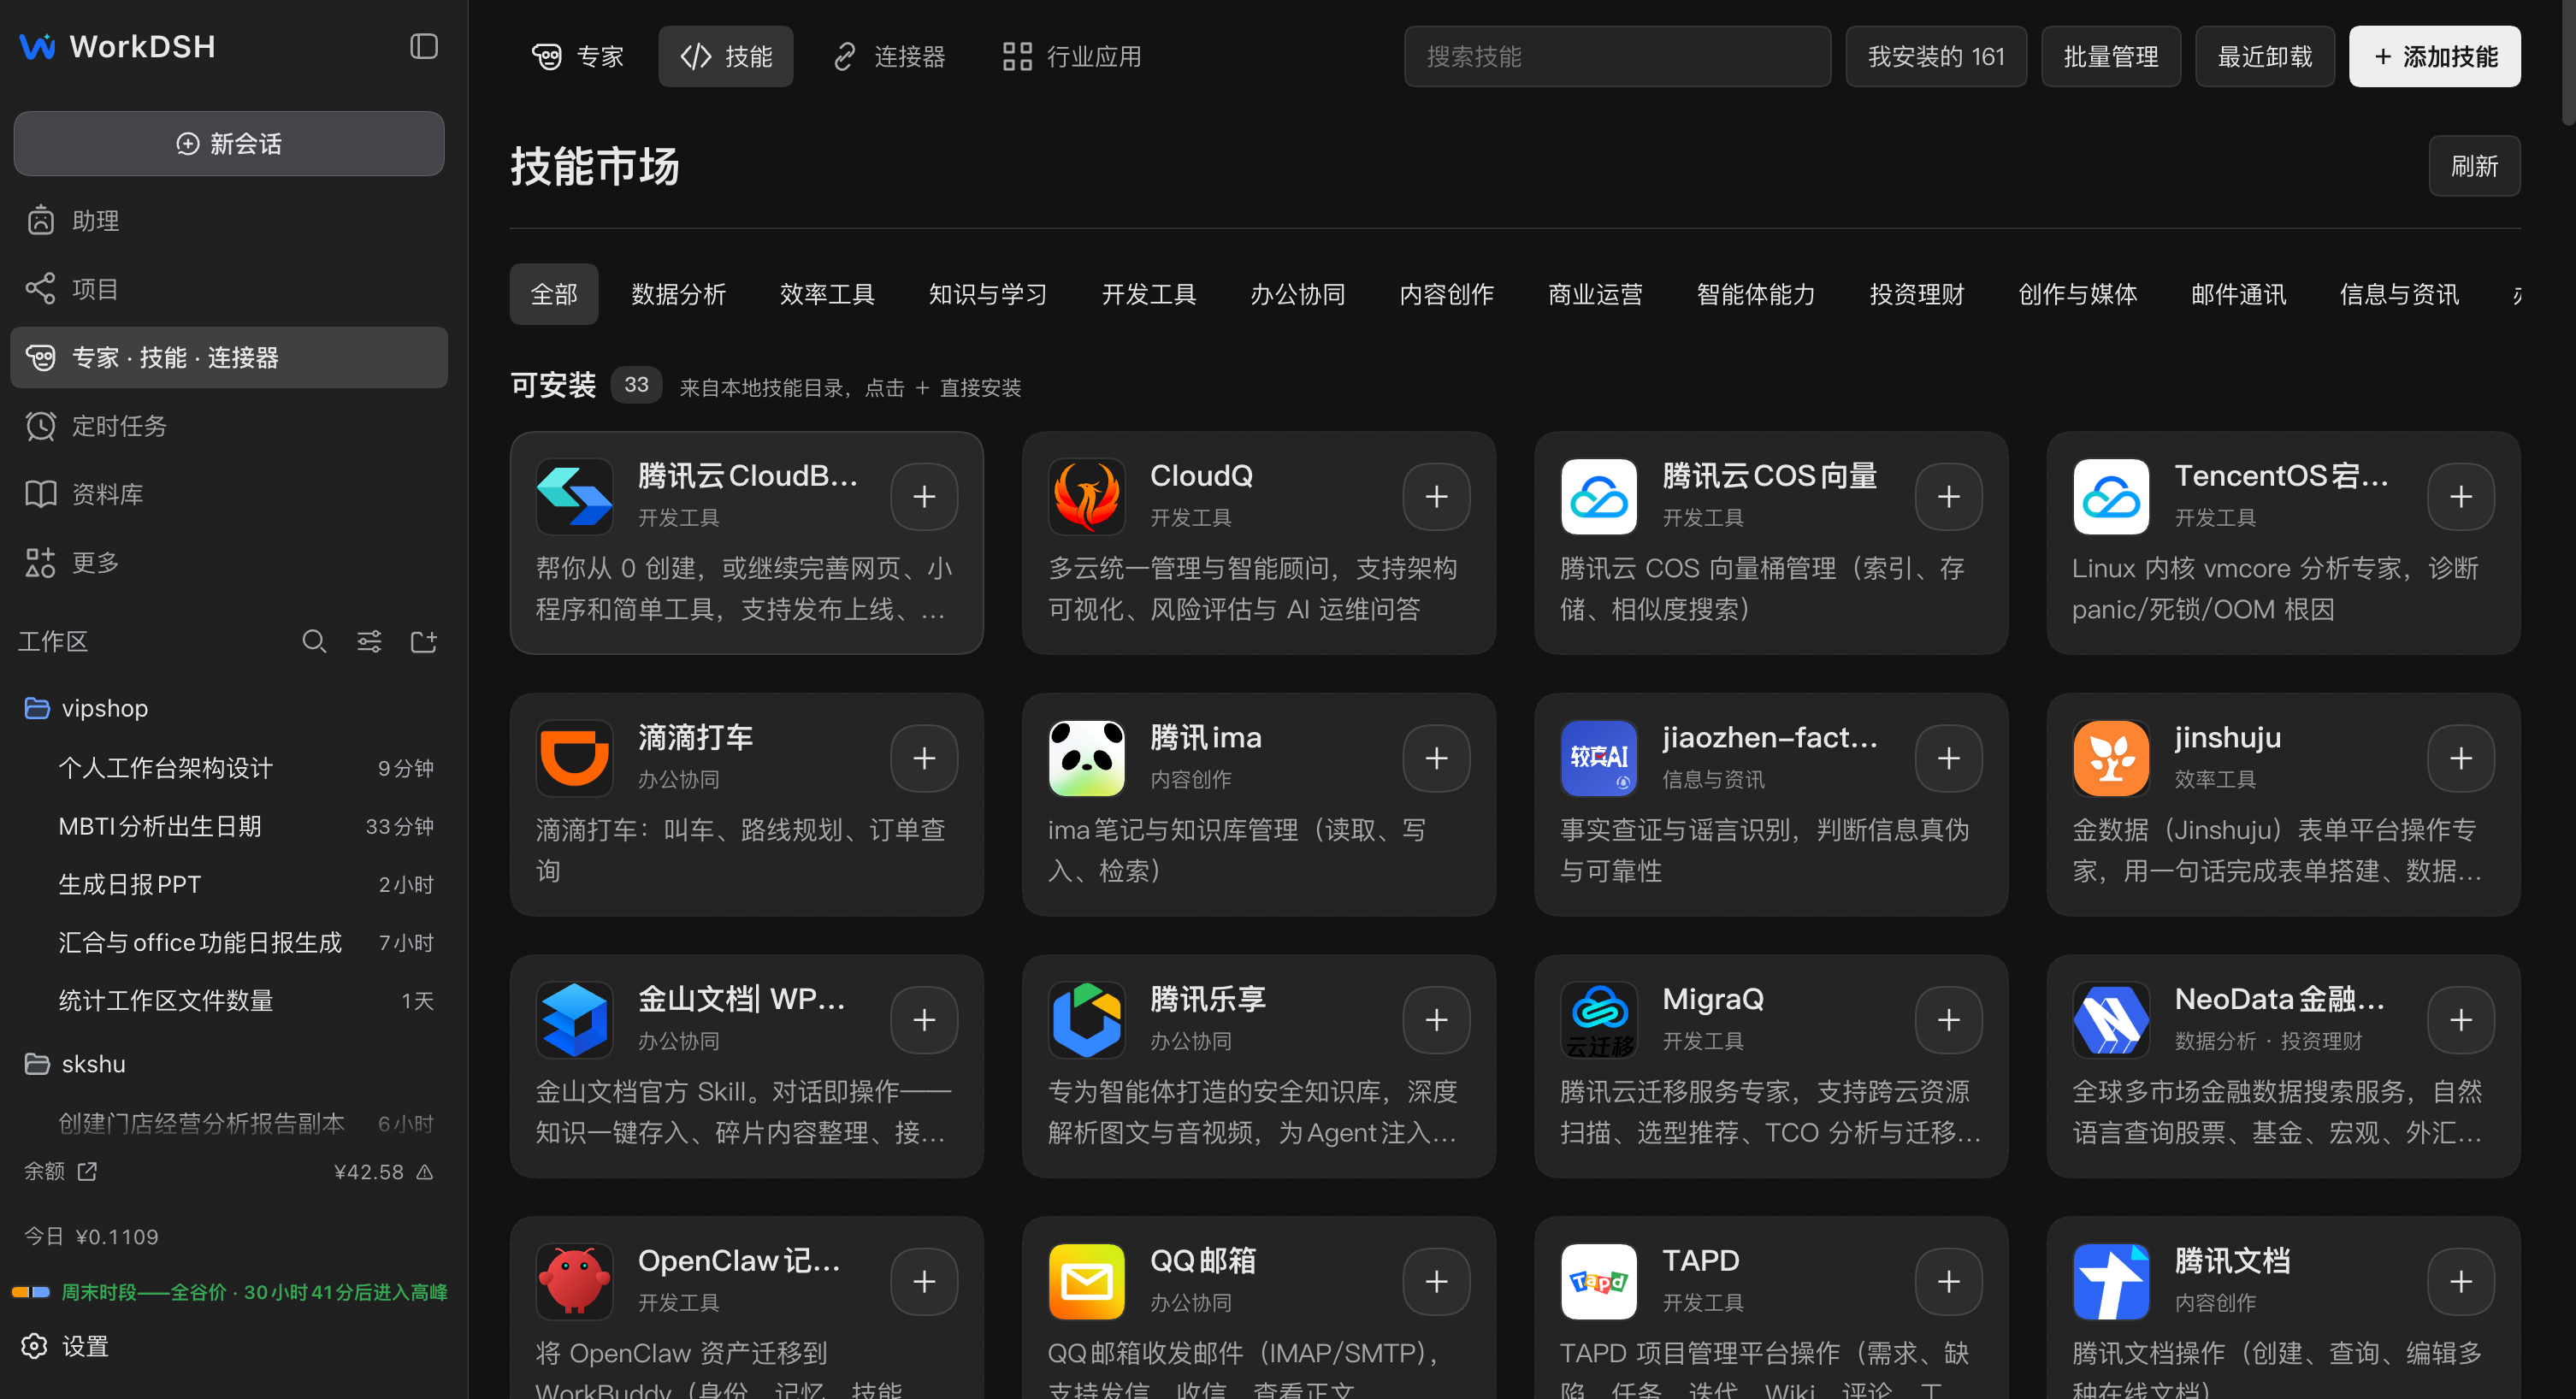This screenshot has height=1399, width=2576.
Task: Filter skills by 数据分析 category
Action: [x=678, y=294]
